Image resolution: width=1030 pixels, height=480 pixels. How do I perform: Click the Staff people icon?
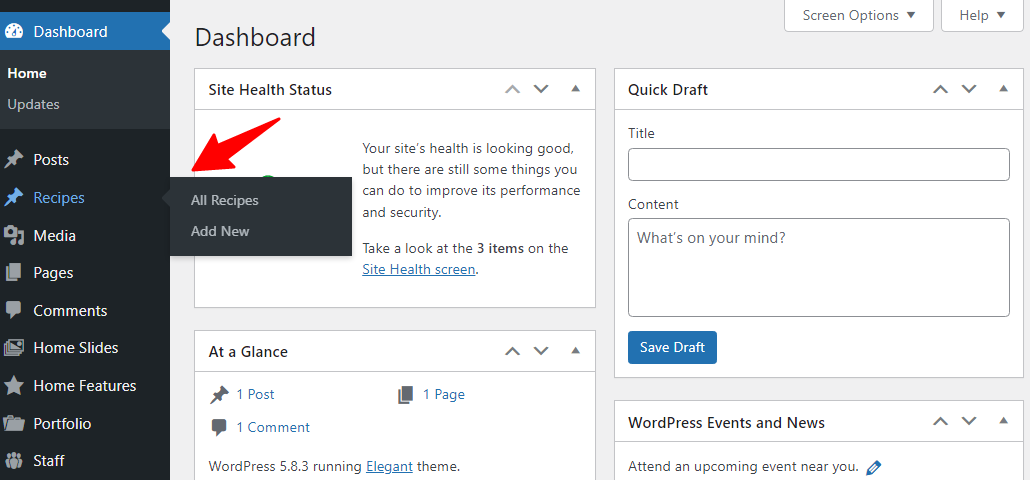coord(14,460)
